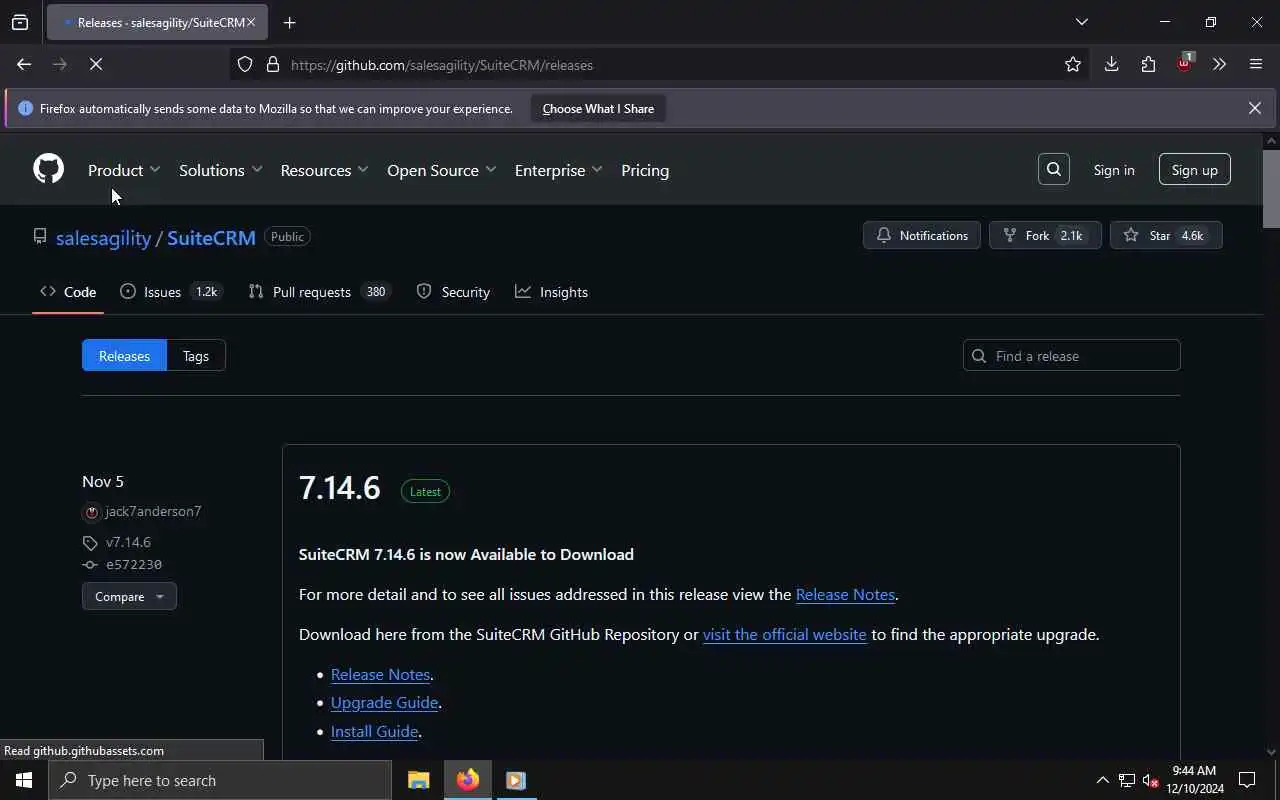Follow the visit the official website link
The height and width of the screenshot is (800, 1280).
click(x=784, y=634)
